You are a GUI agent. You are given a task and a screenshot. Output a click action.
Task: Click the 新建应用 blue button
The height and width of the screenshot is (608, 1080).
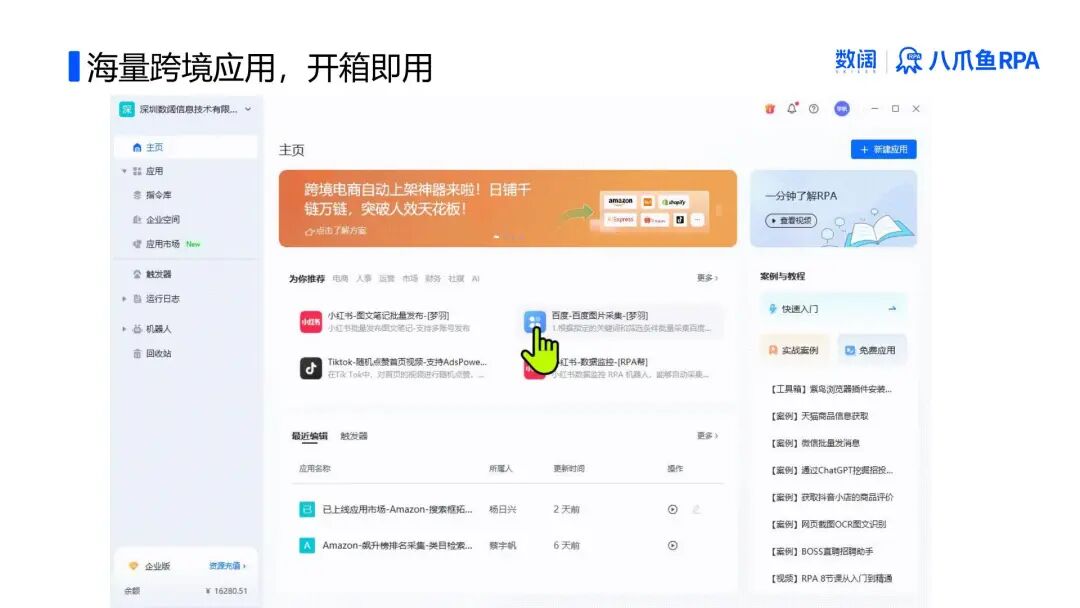click(882, 149)
